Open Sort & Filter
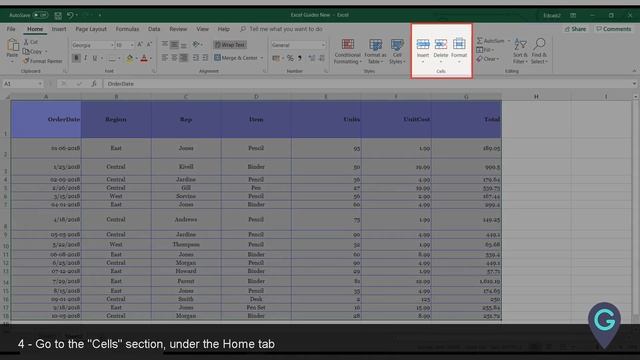 [520, 51]
